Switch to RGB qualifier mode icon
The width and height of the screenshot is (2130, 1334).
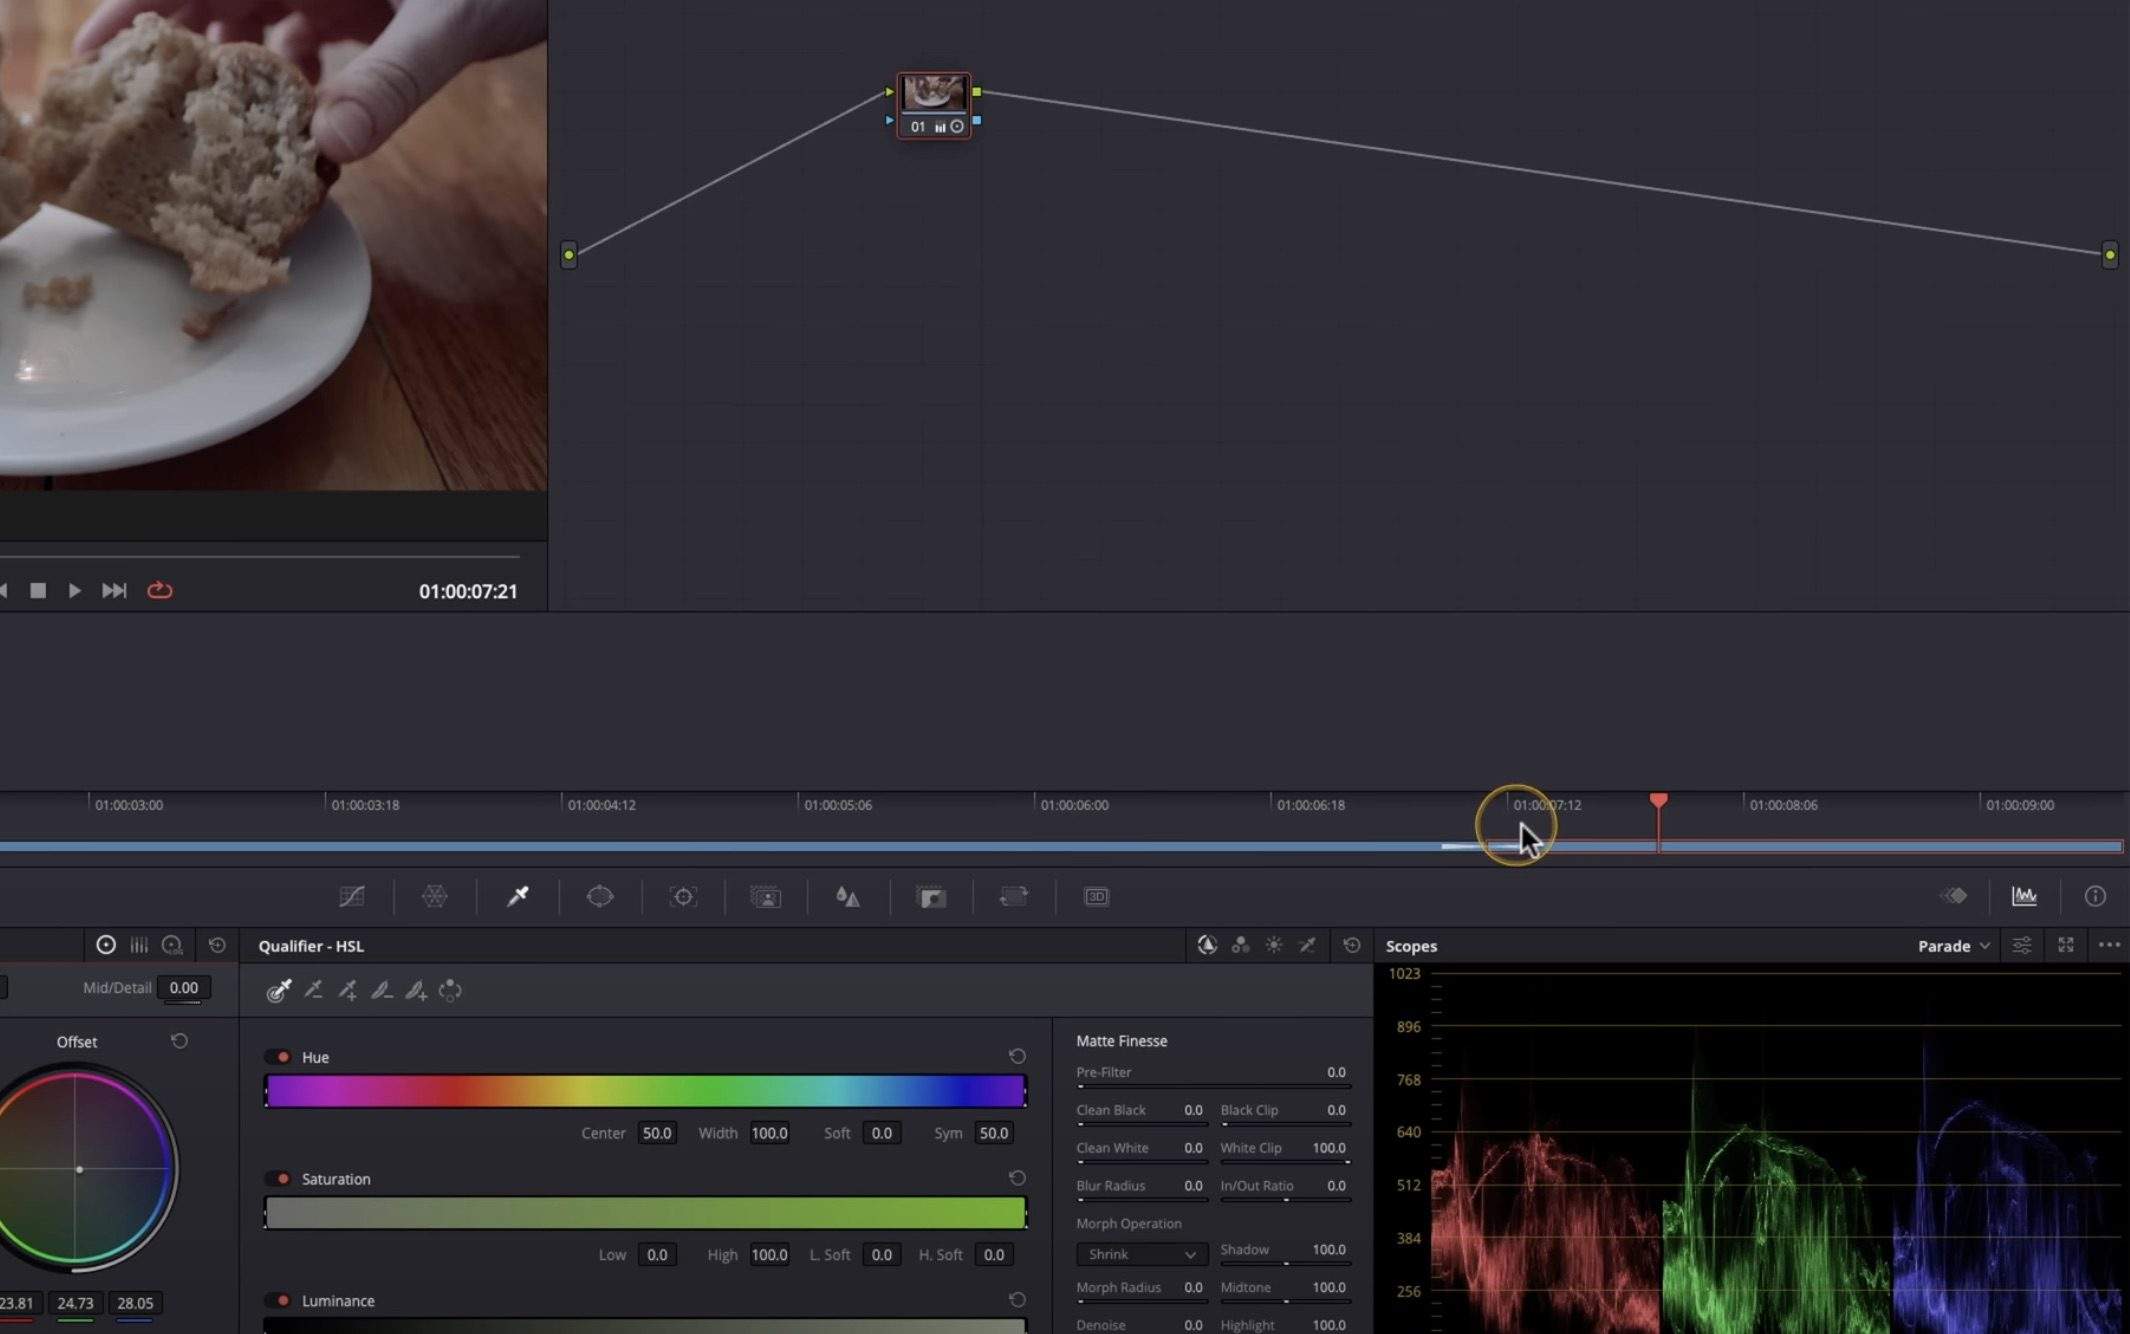1240,945
